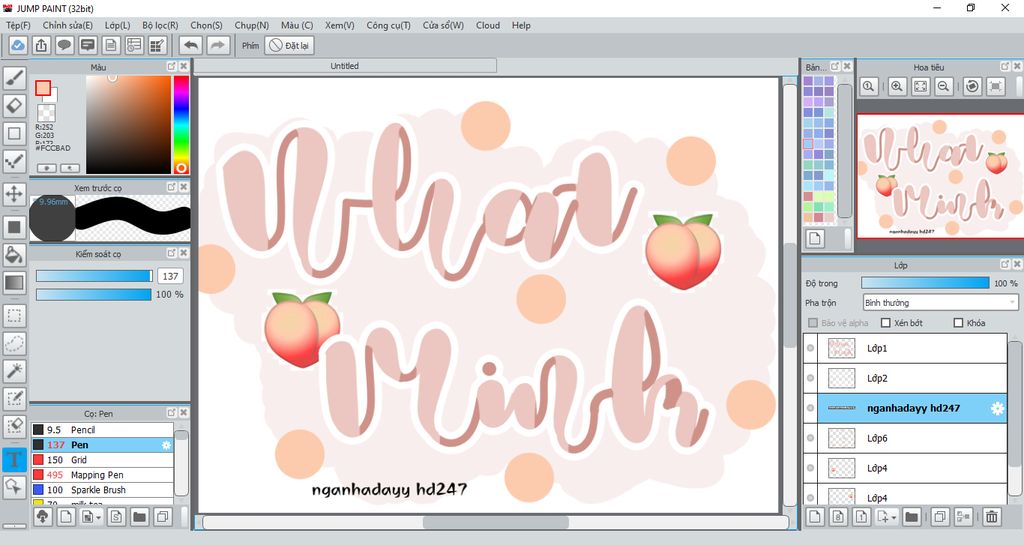The image size is (1024, 545).
Task: Select the Sparkle Brush
Action: coord(103,490)
